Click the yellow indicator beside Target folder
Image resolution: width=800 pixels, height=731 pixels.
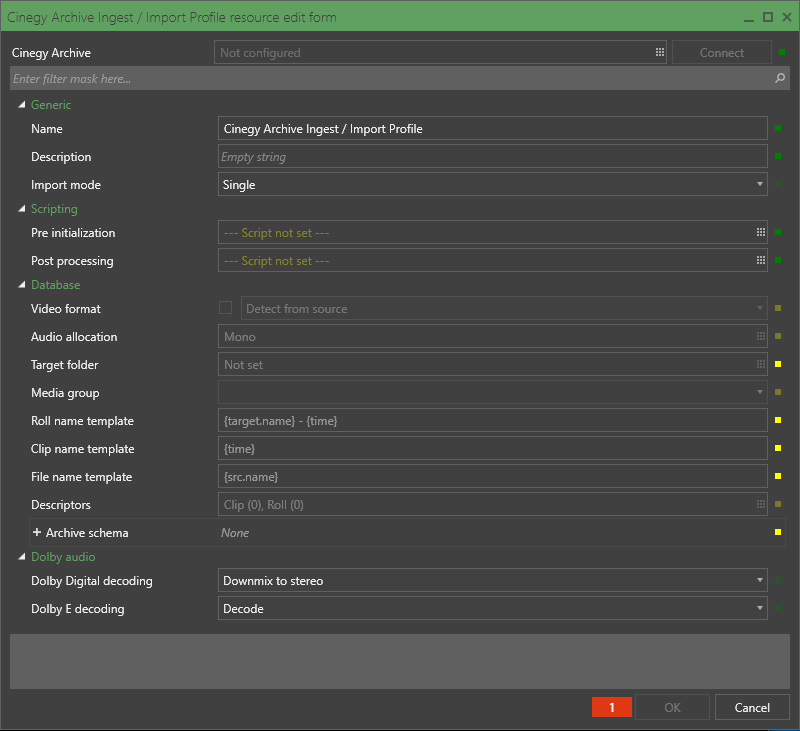click(x=778, y=364)
